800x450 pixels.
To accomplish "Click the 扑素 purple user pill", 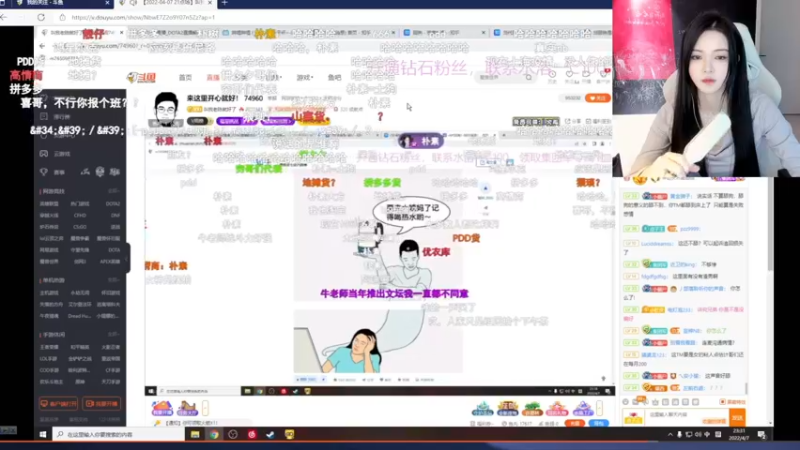I will point(421,141).
